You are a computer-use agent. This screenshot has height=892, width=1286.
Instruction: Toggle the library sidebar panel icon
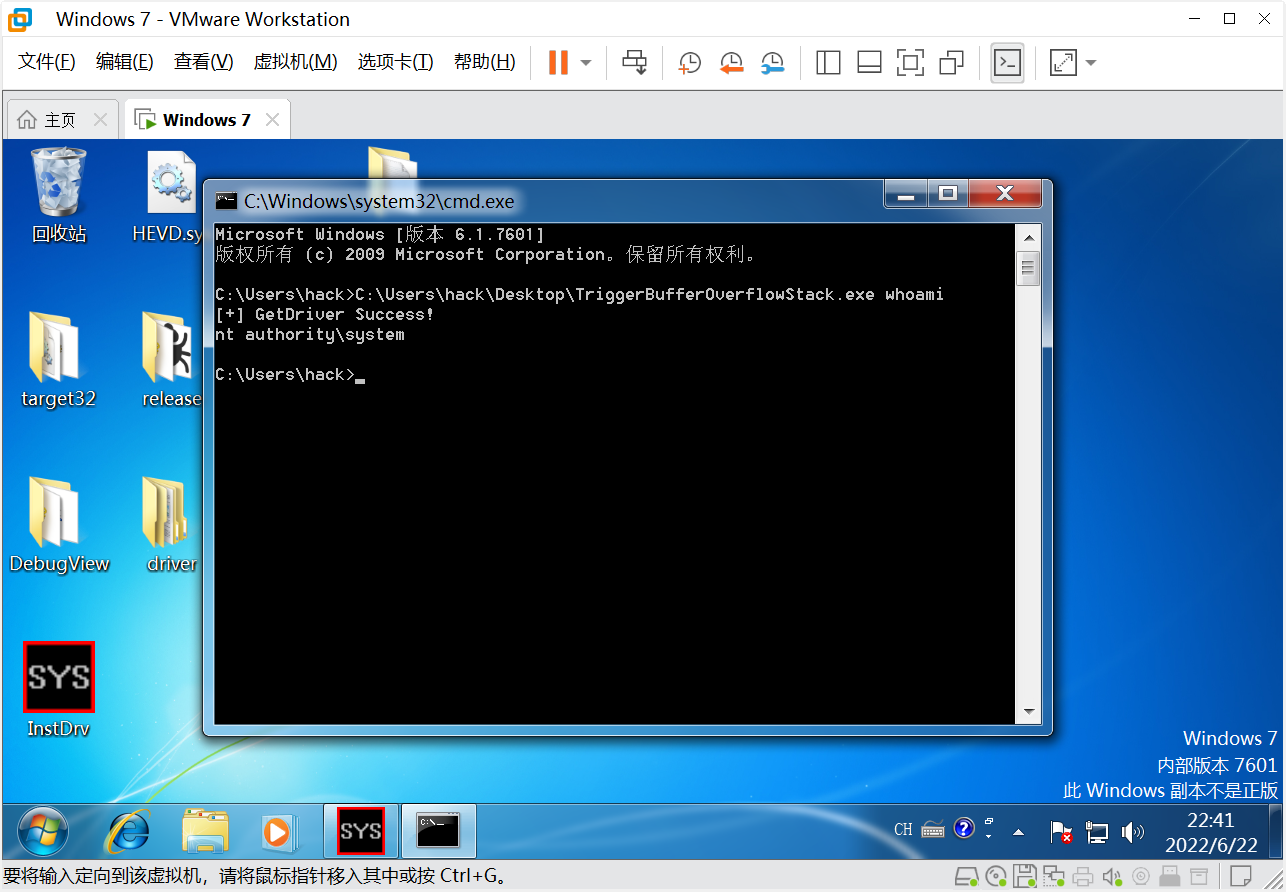click(x=828, y=63)
